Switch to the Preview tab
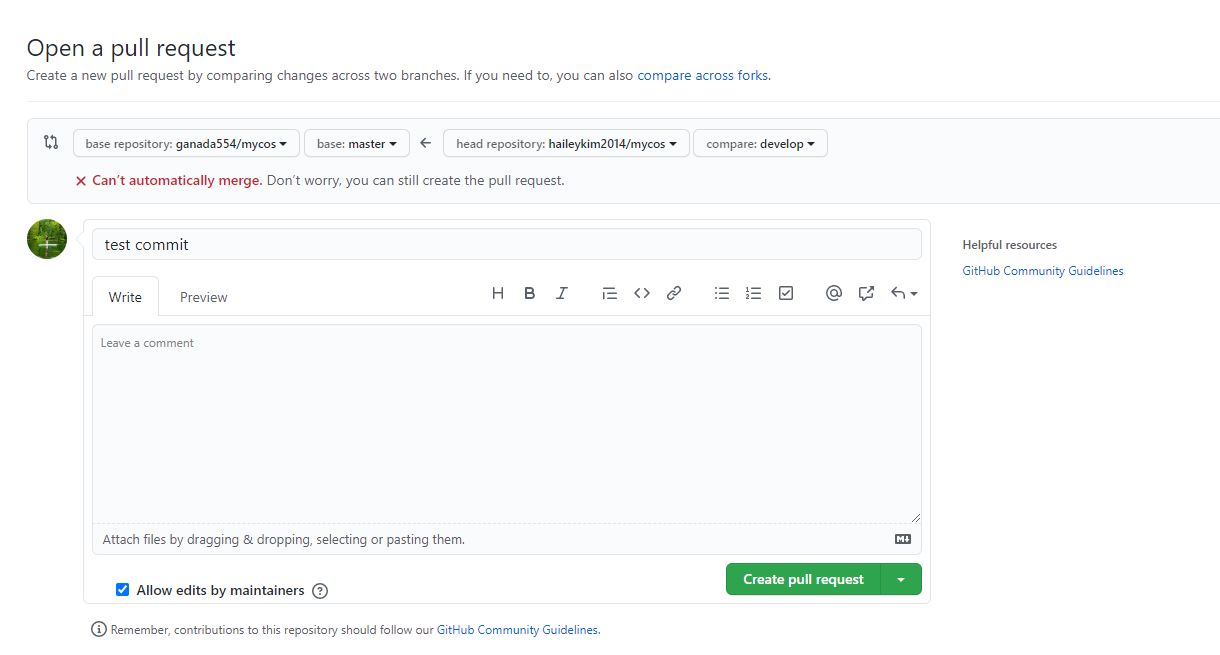Screen dimensions: 1220x655 pos(204,297)
